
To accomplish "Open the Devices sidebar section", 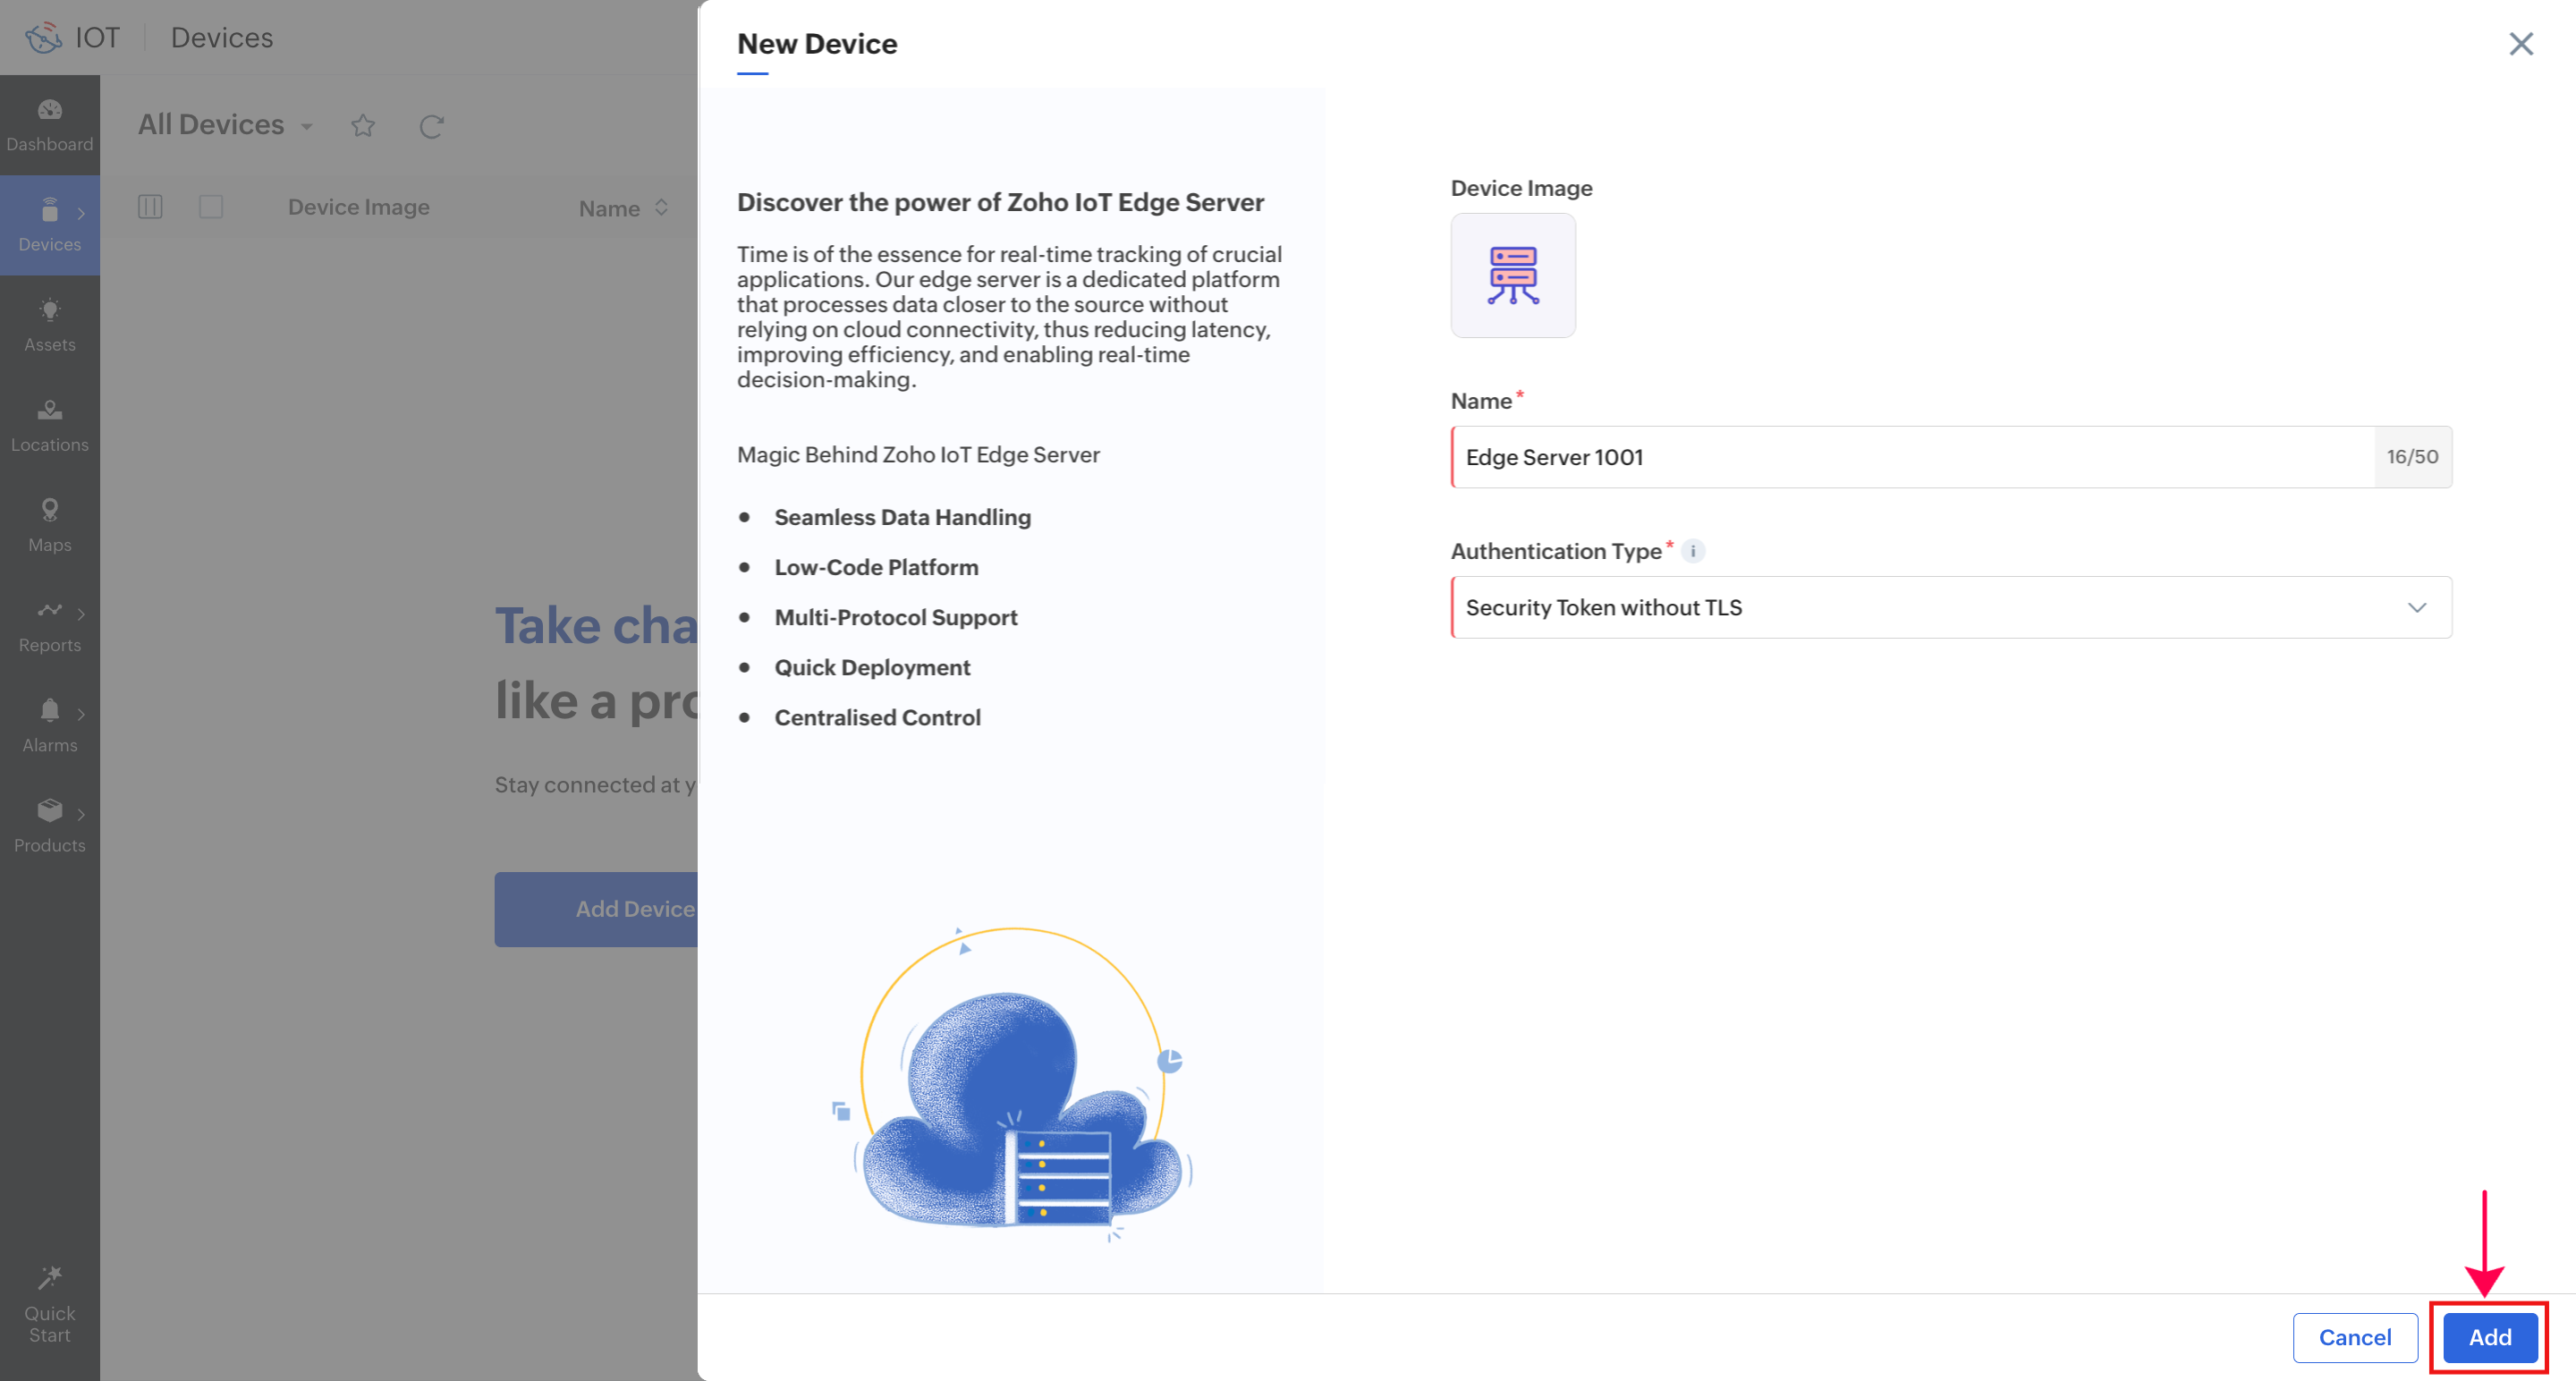I will (49, 226).
